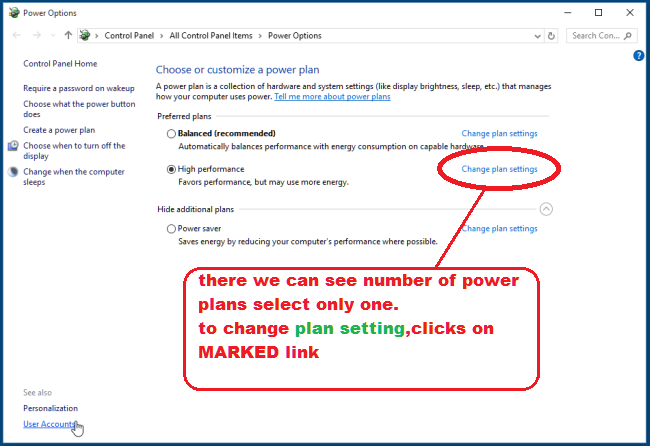650x446 pixels.
Task: Close the Power Options window
Action: pos(630,13)
